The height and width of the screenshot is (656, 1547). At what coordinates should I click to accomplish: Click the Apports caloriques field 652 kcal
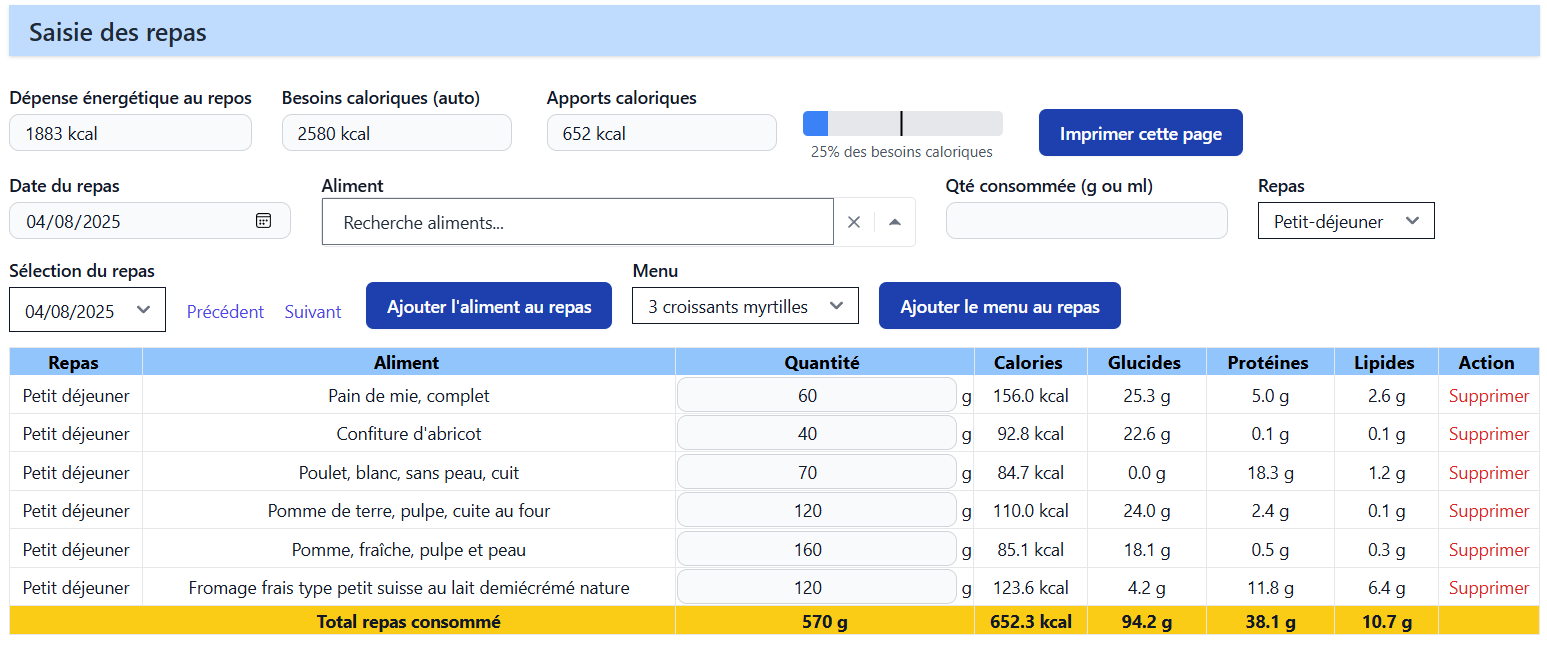point(662,133)
